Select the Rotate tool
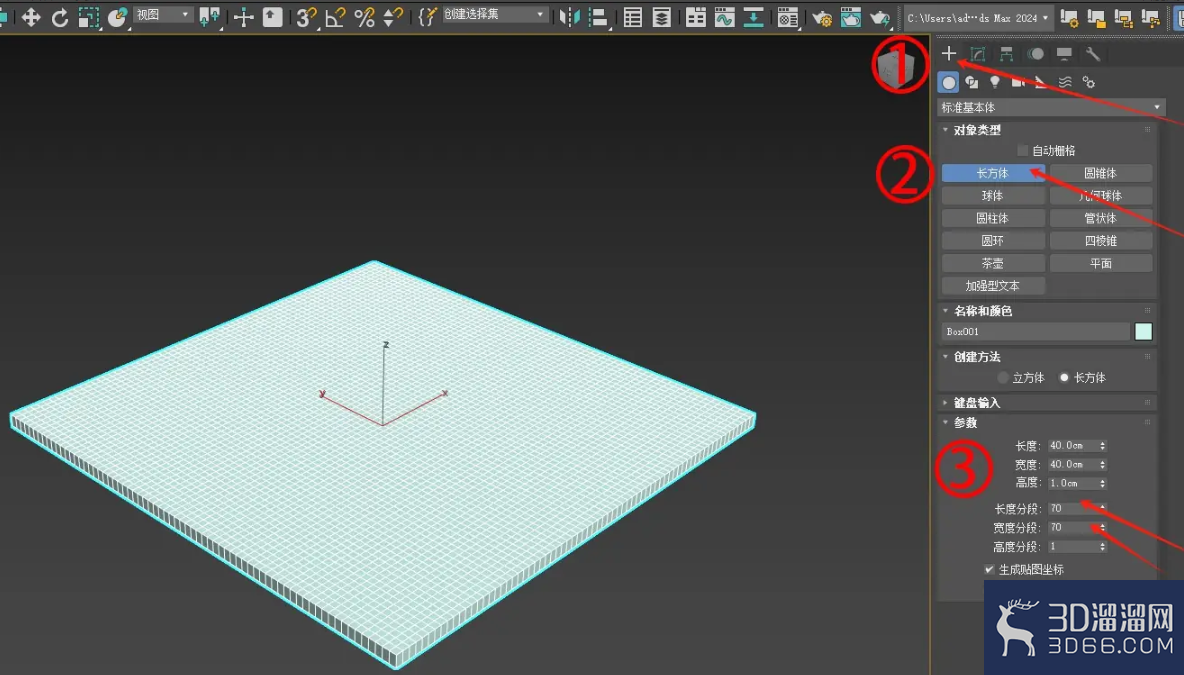Viewport: 1184px width, 675px height. (x=60, y=17)
